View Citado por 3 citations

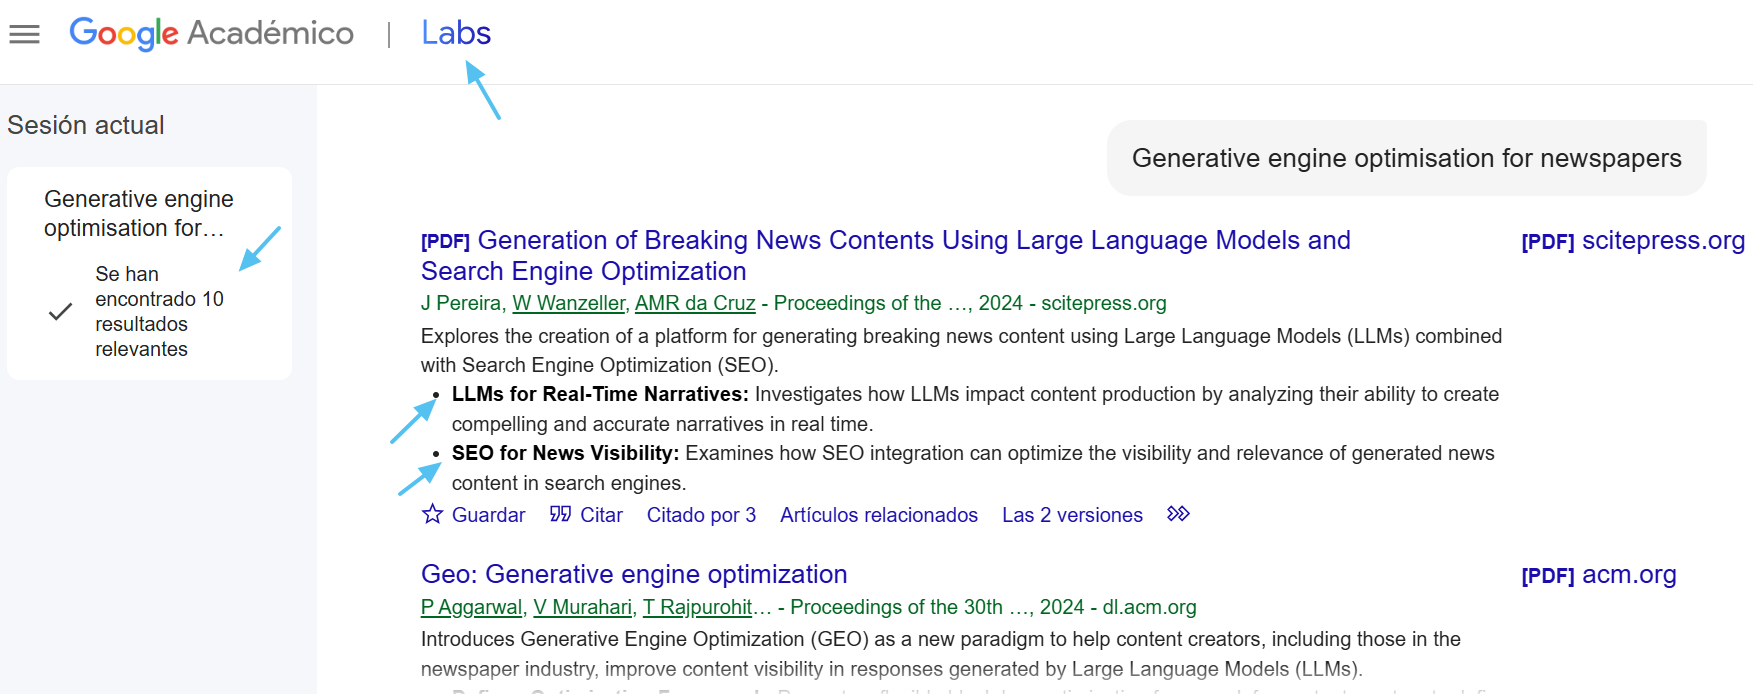click(701, 515)
